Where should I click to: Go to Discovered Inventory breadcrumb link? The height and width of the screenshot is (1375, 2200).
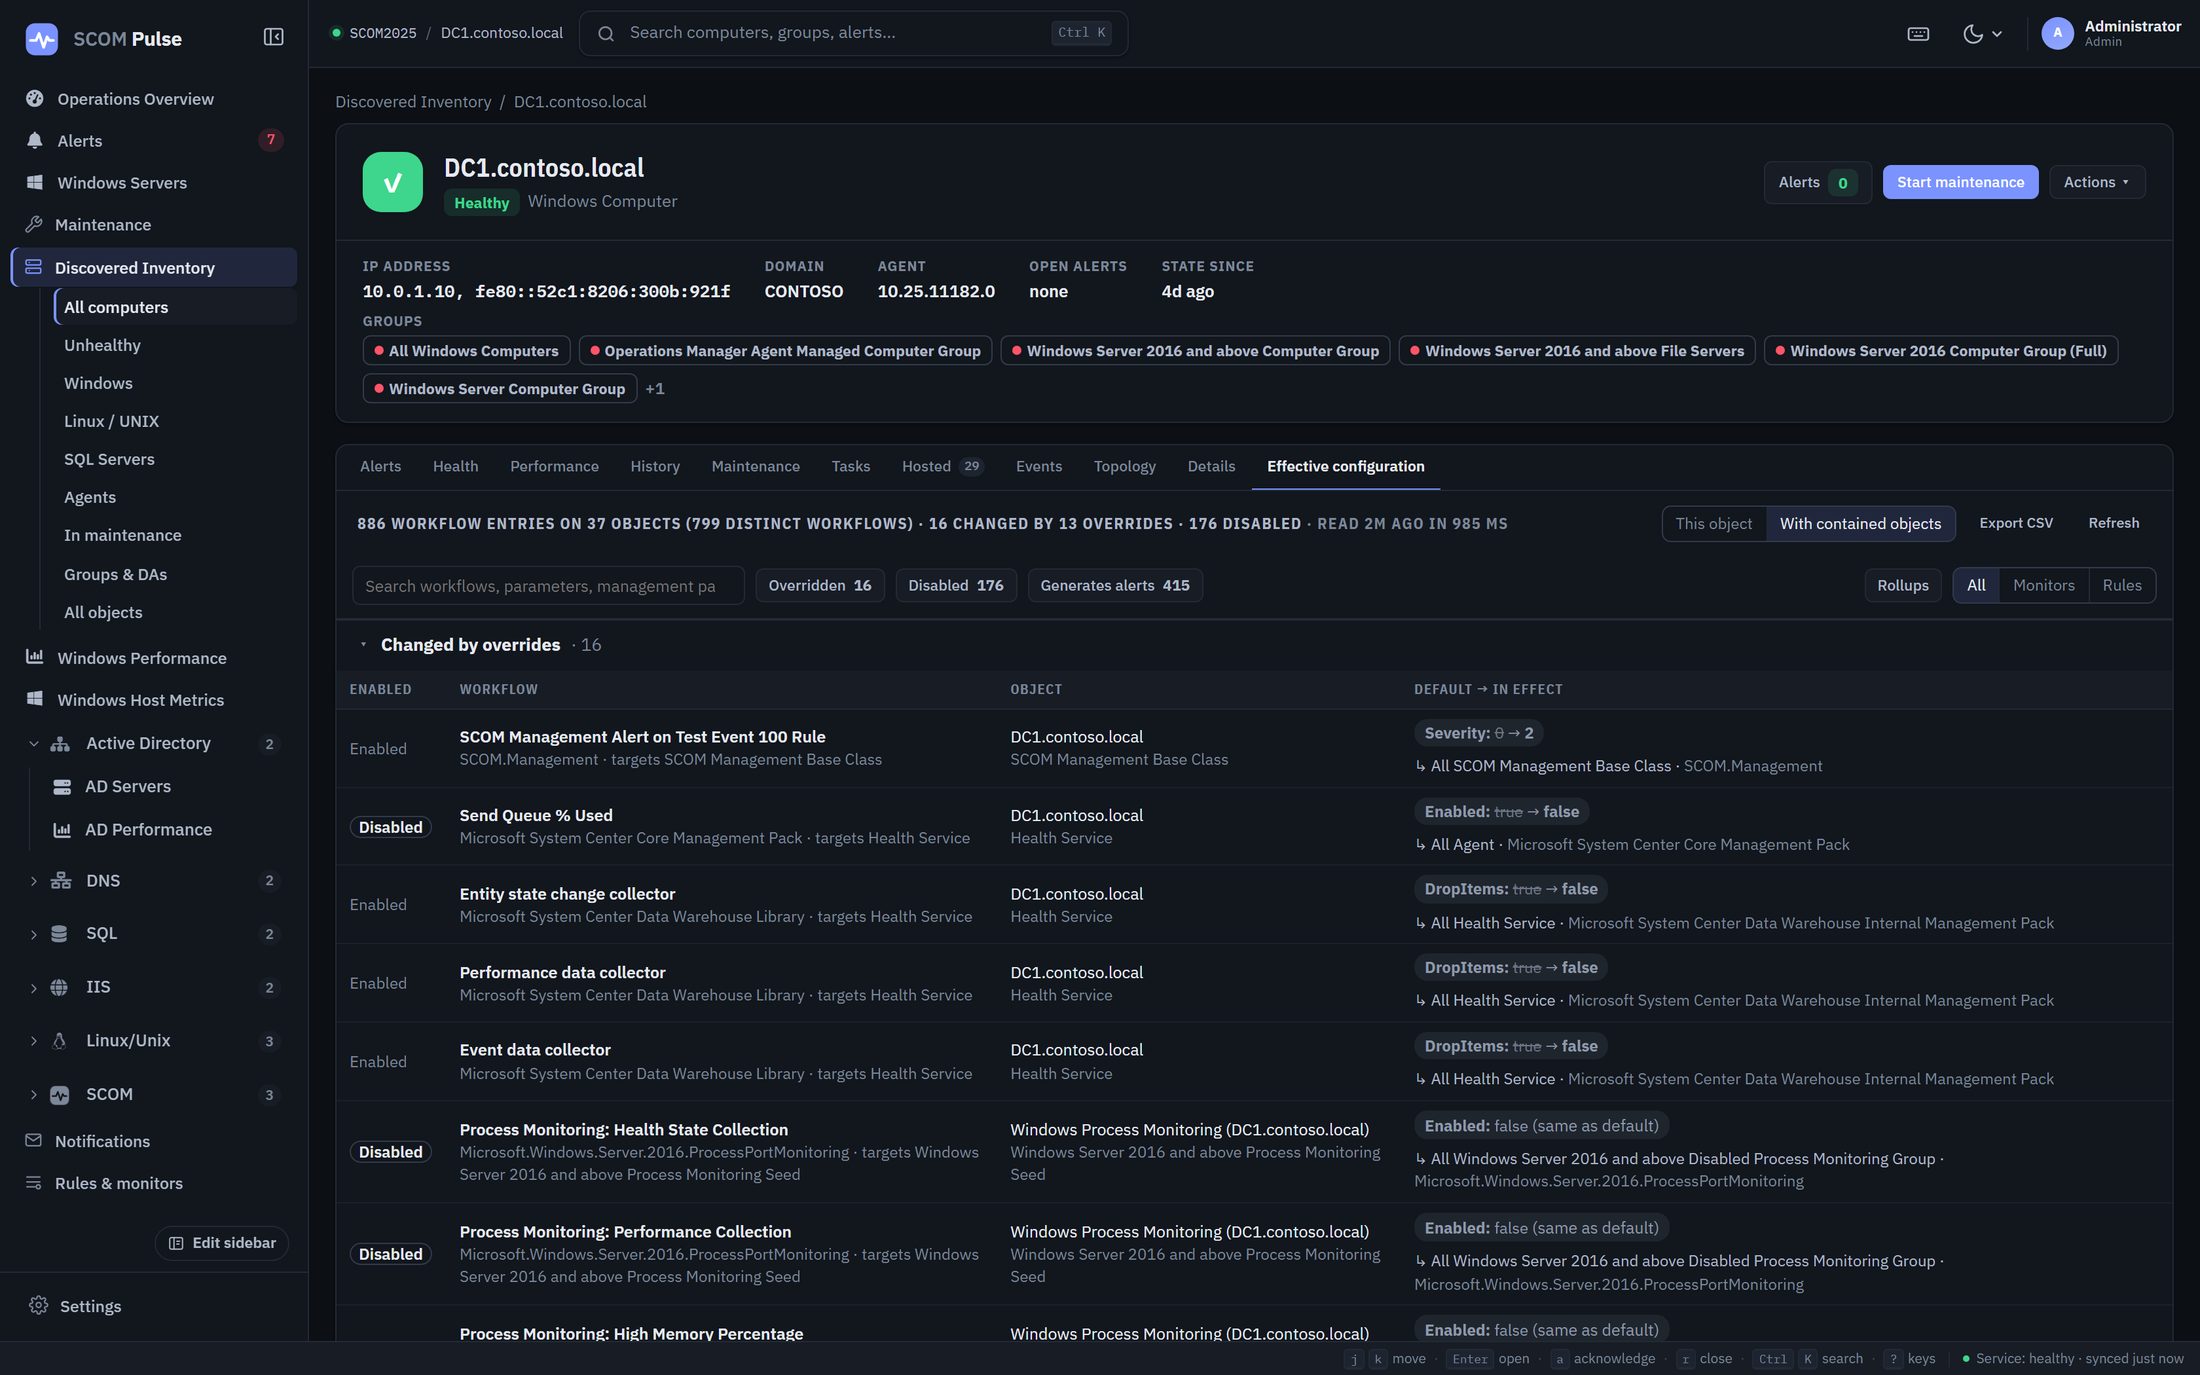(x=413, y=101)
